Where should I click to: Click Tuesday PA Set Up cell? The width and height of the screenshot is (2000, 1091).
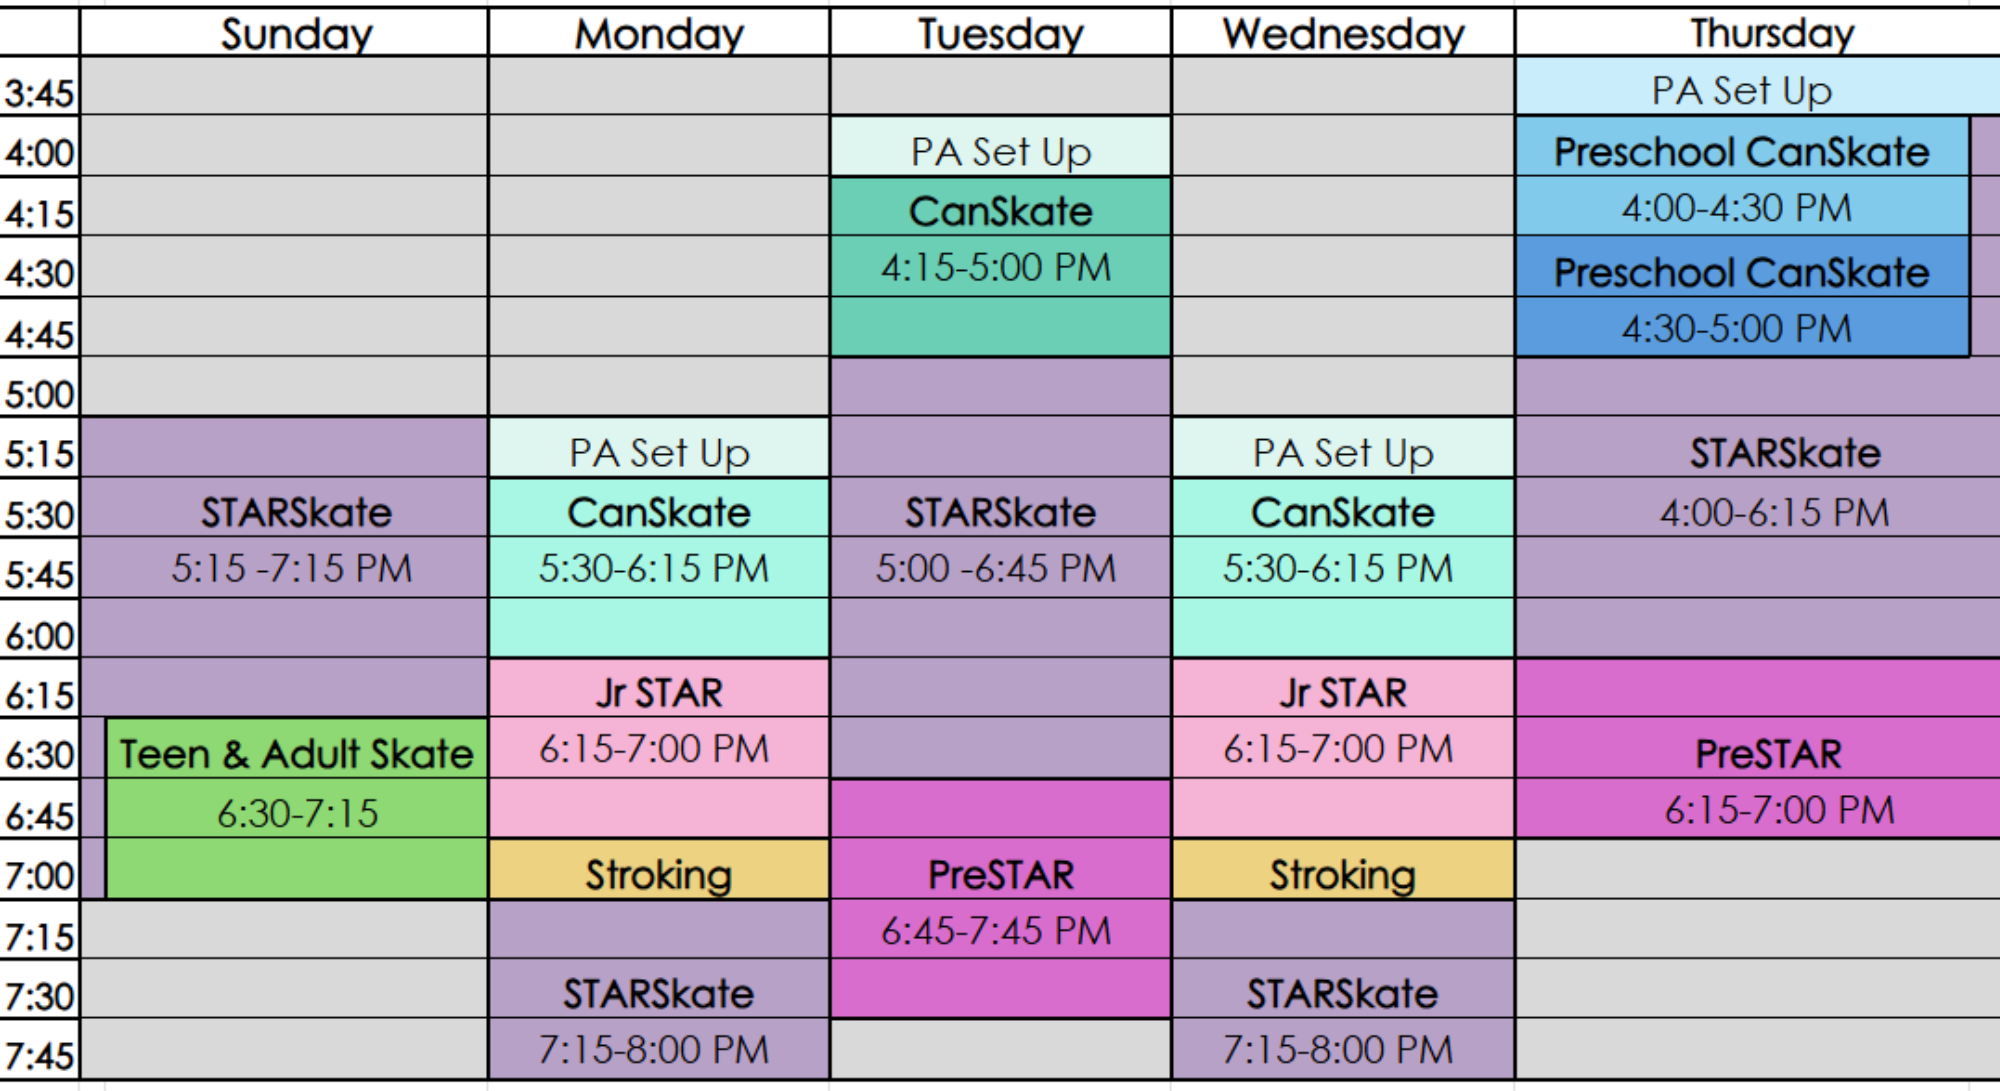click(x=1001, y=147)
